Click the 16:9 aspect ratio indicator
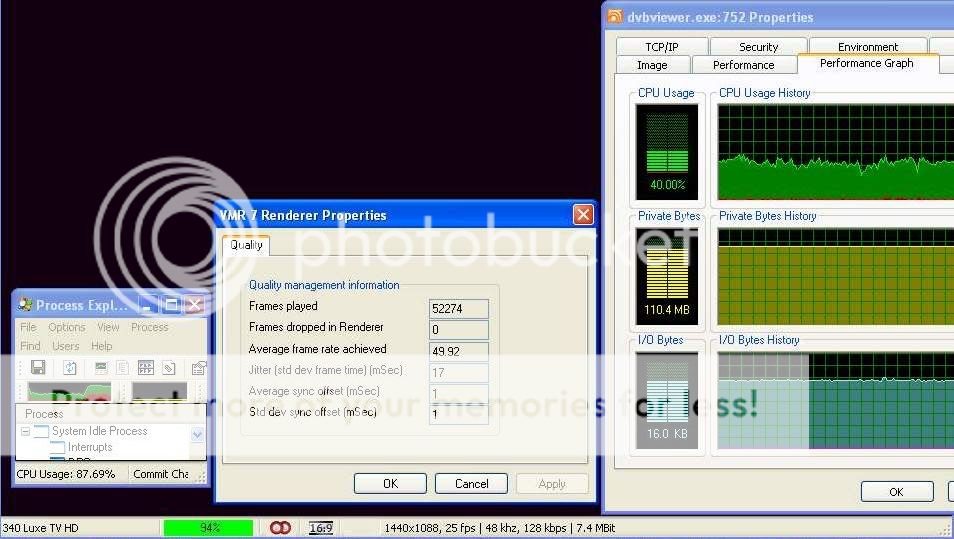Image resolution: width=954 pixels, height=539 pixels. 321,528
